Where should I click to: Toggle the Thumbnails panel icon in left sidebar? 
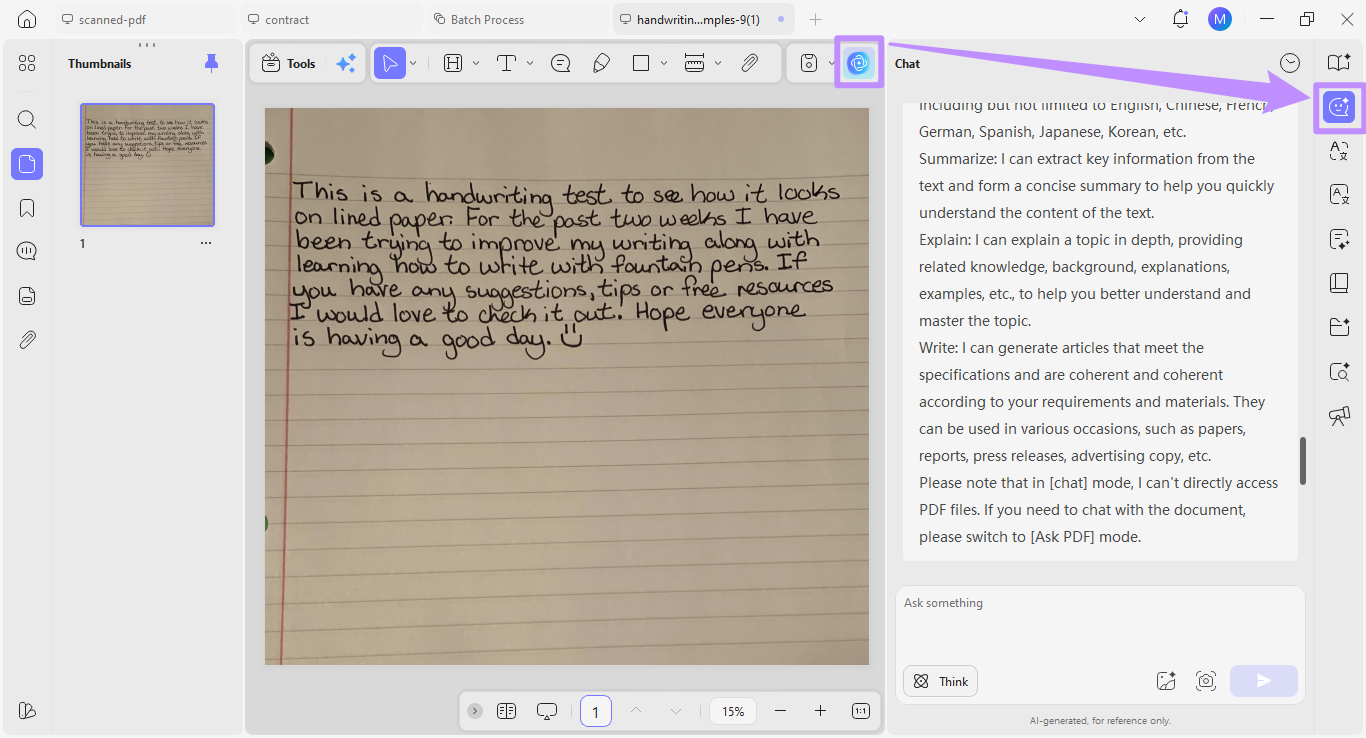point(27,164)
